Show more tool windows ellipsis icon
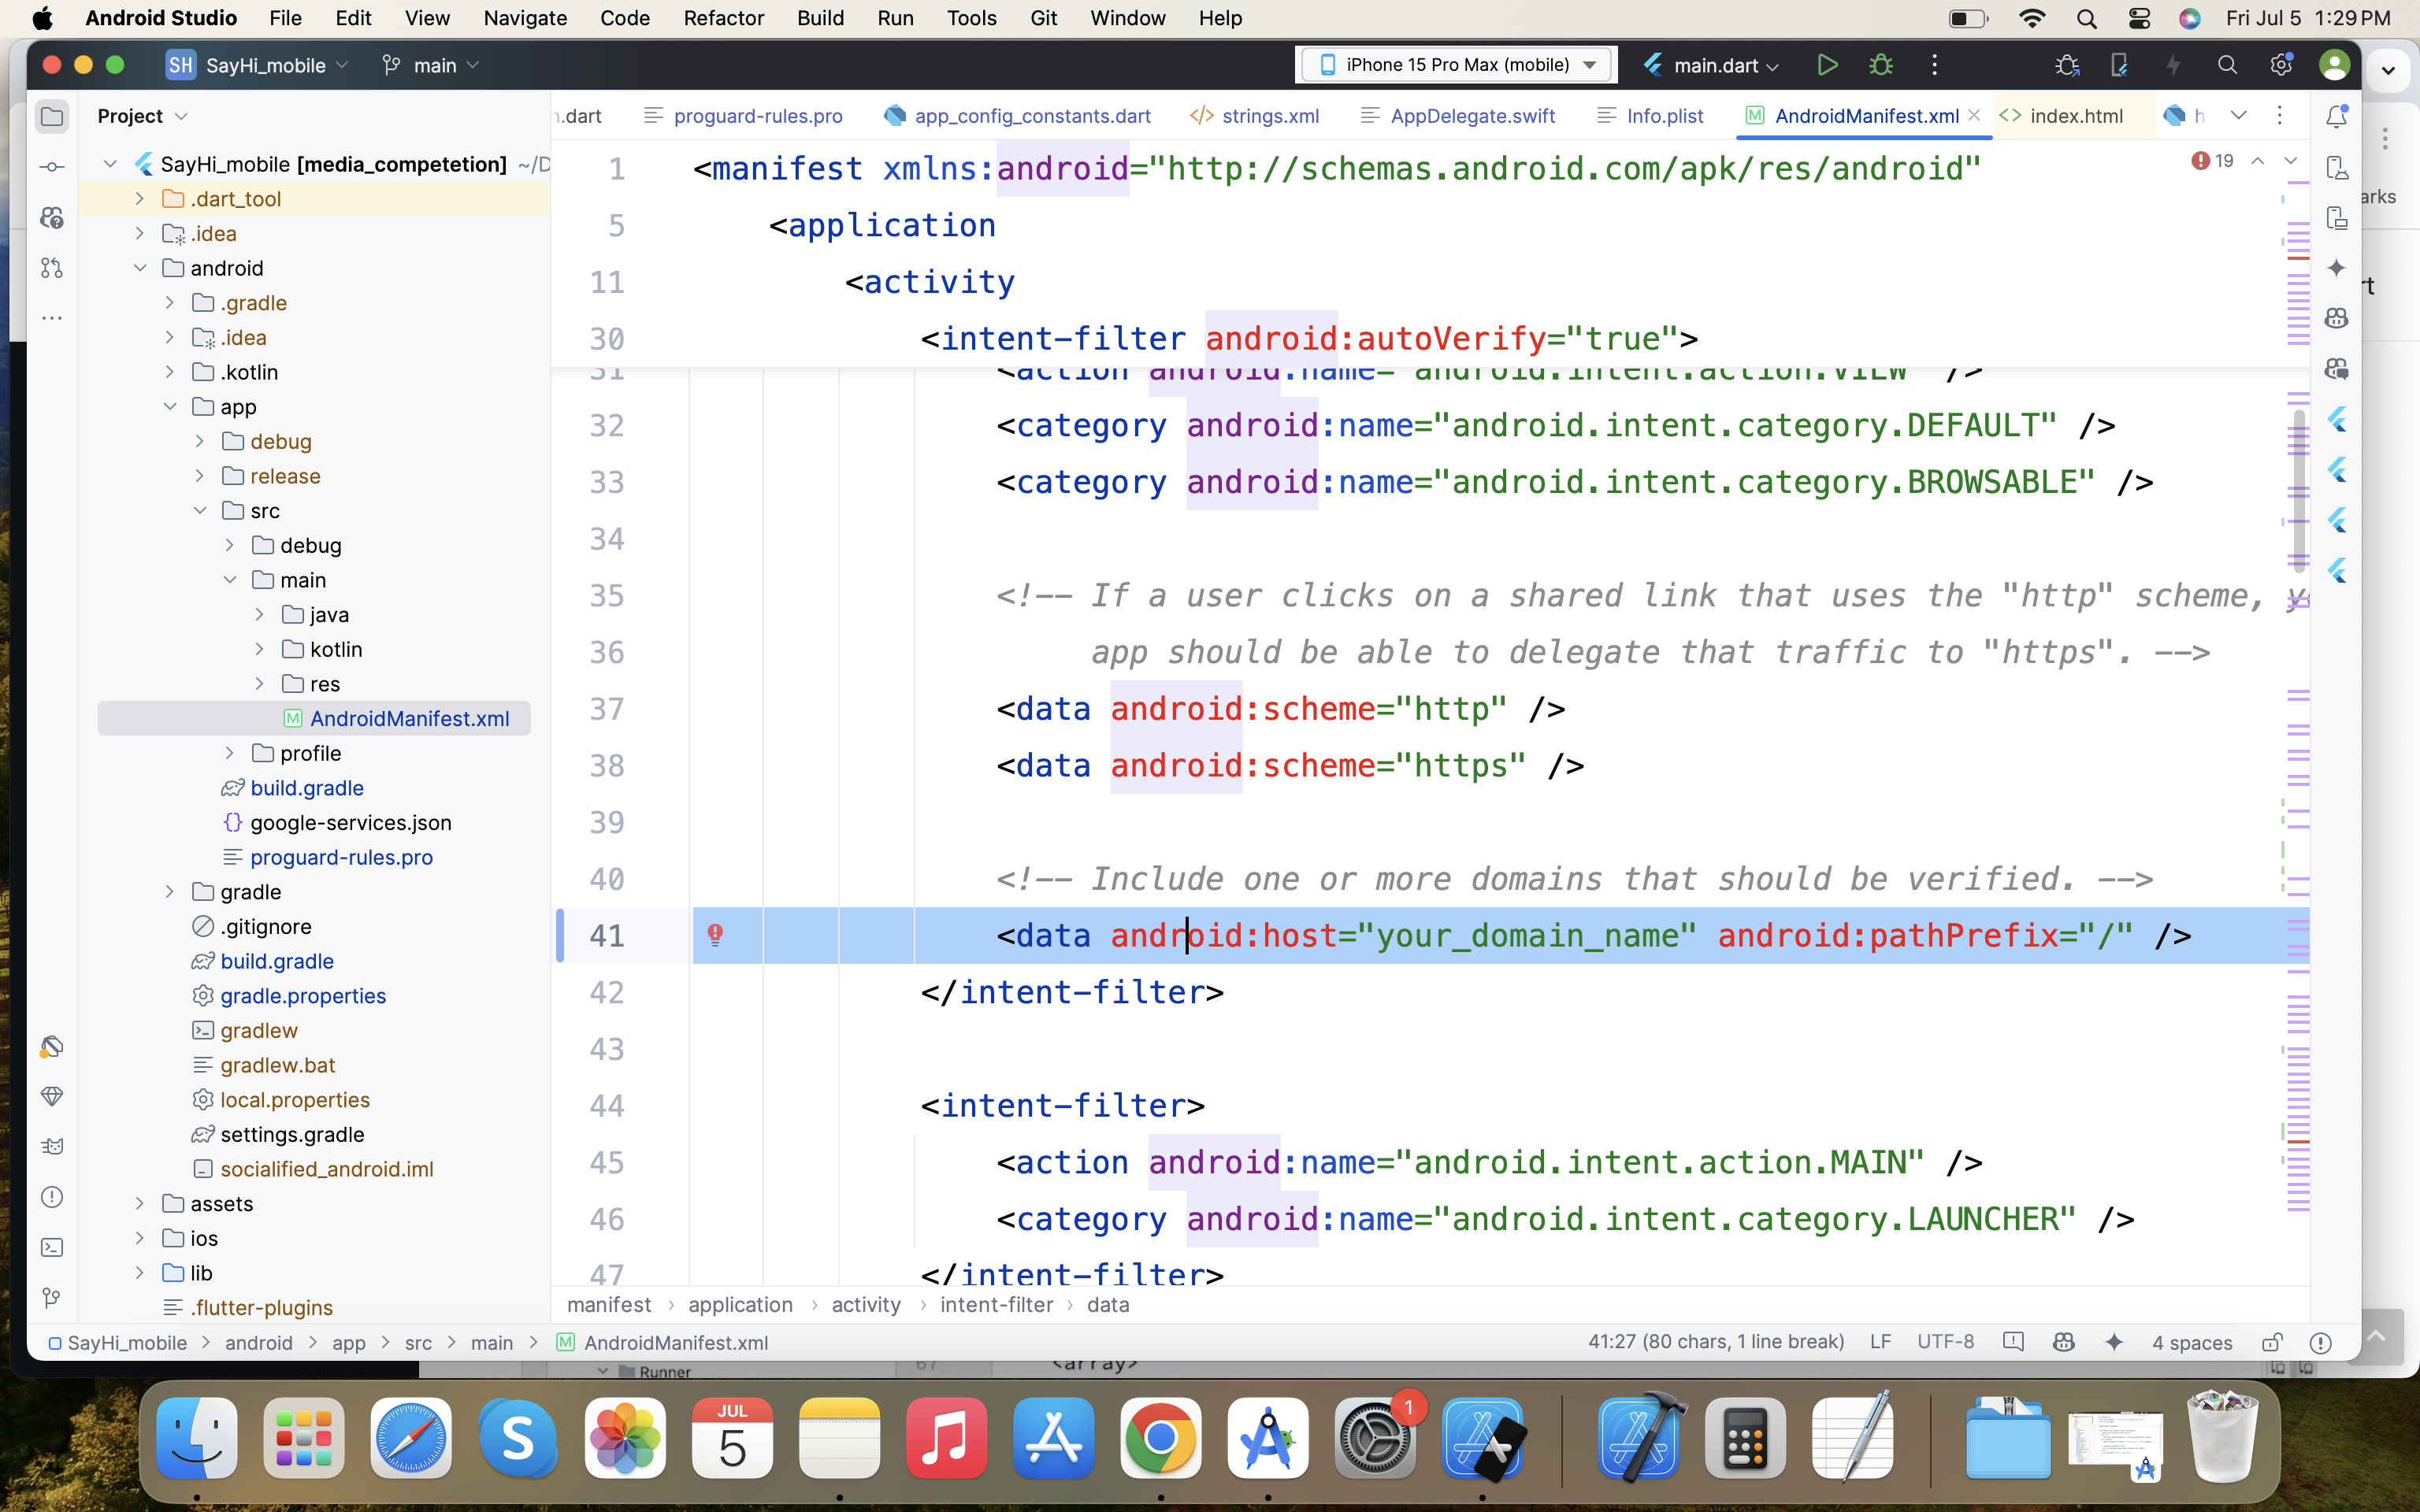 52,318
